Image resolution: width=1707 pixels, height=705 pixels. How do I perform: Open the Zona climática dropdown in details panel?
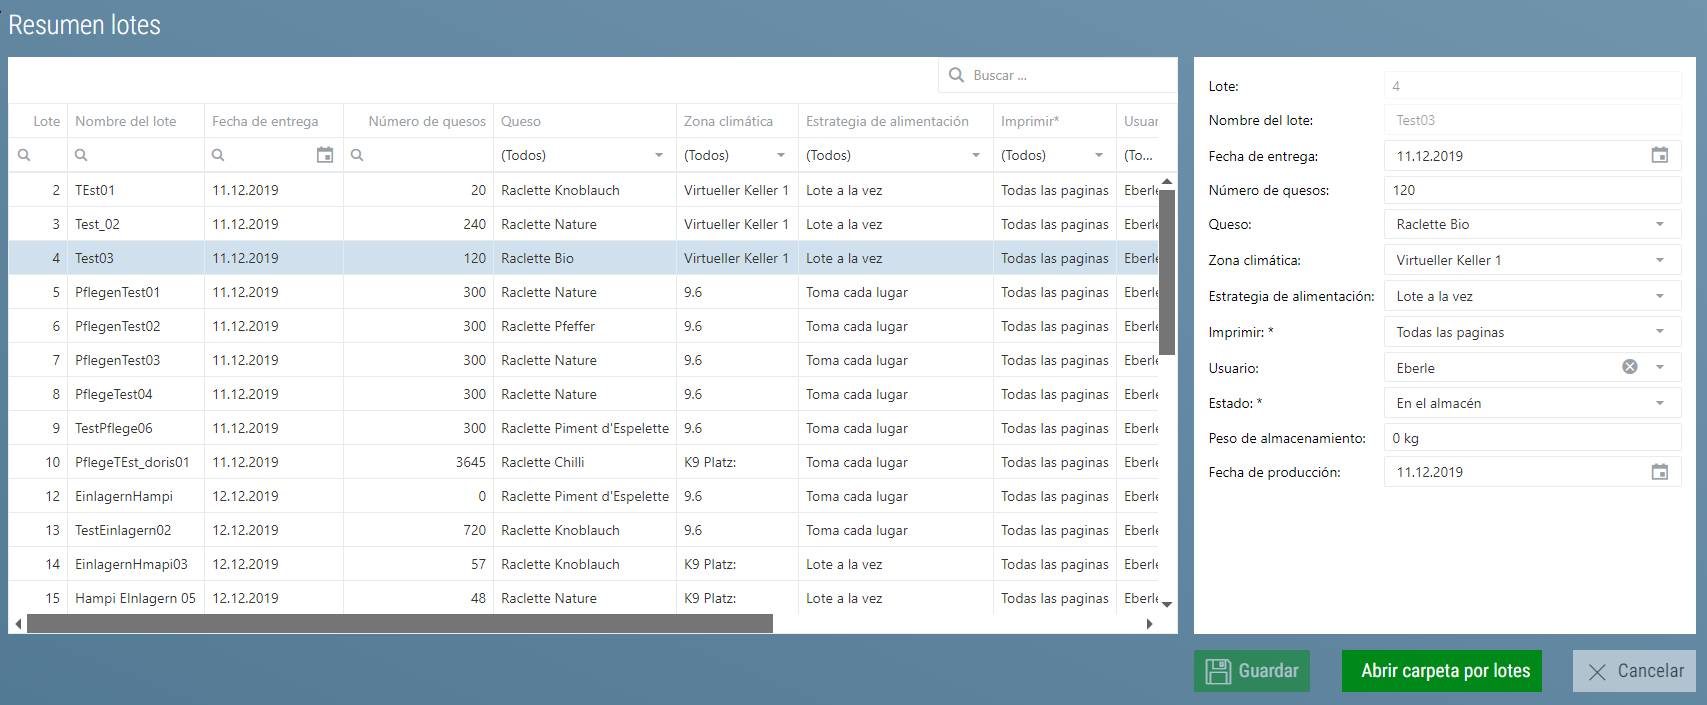tap(1659, 260)
